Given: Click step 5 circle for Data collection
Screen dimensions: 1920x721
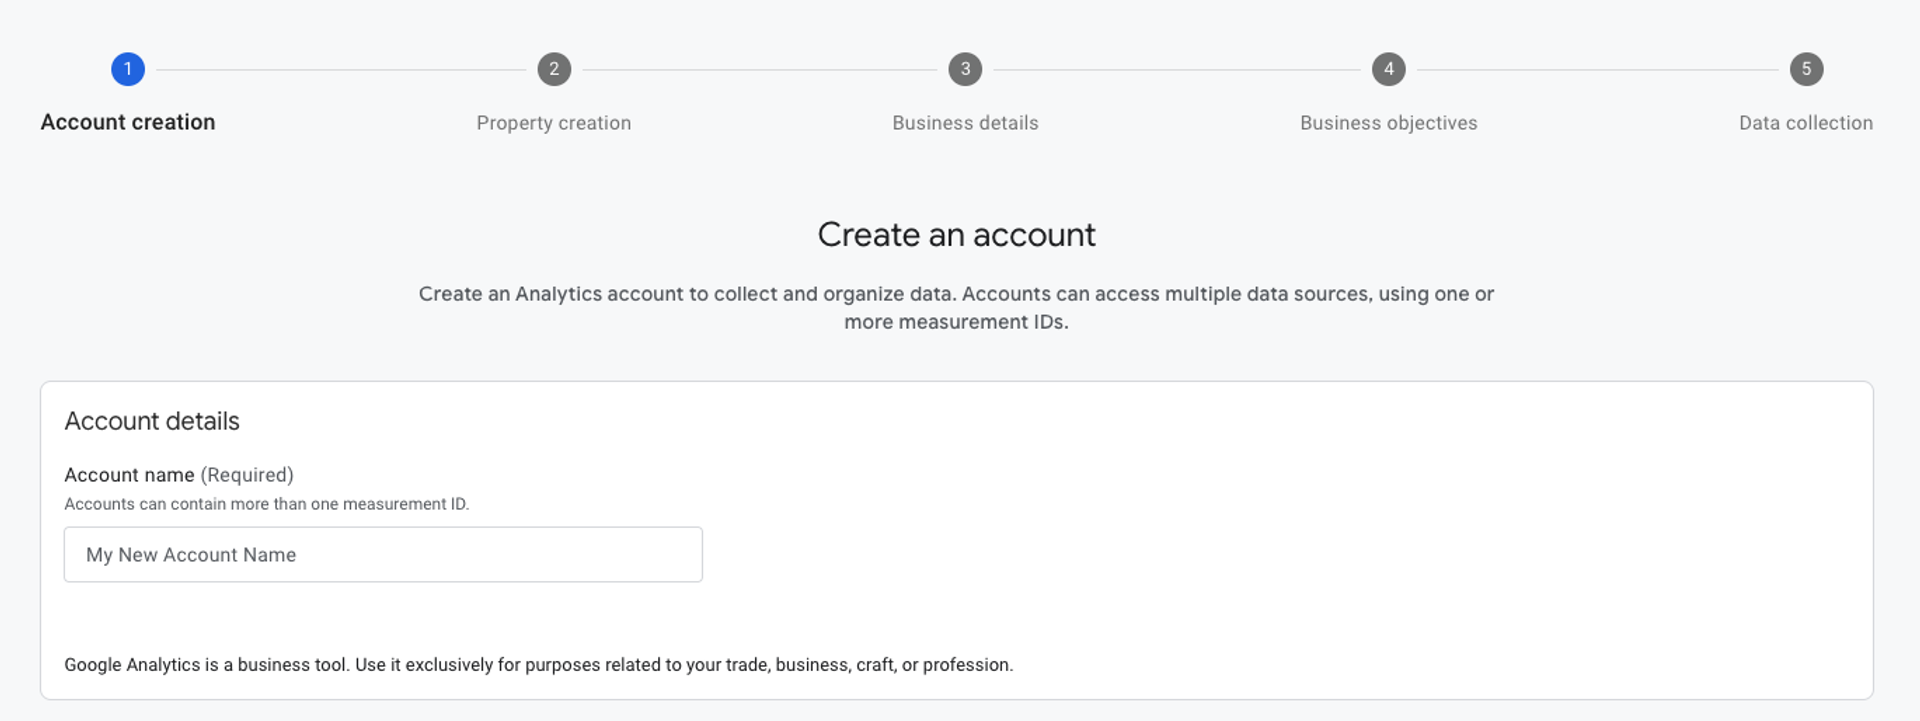Looking at the screenshot, I should [1806, 69].
